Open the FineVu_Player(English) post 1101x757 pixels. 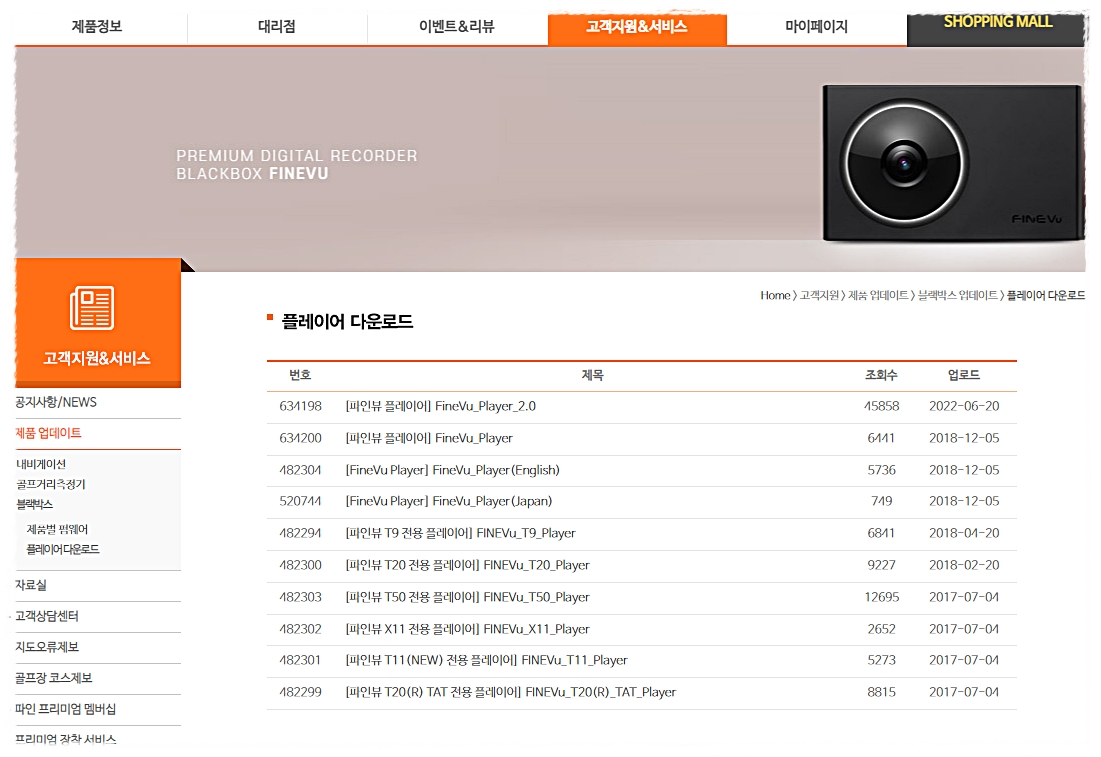pos(452,470)
